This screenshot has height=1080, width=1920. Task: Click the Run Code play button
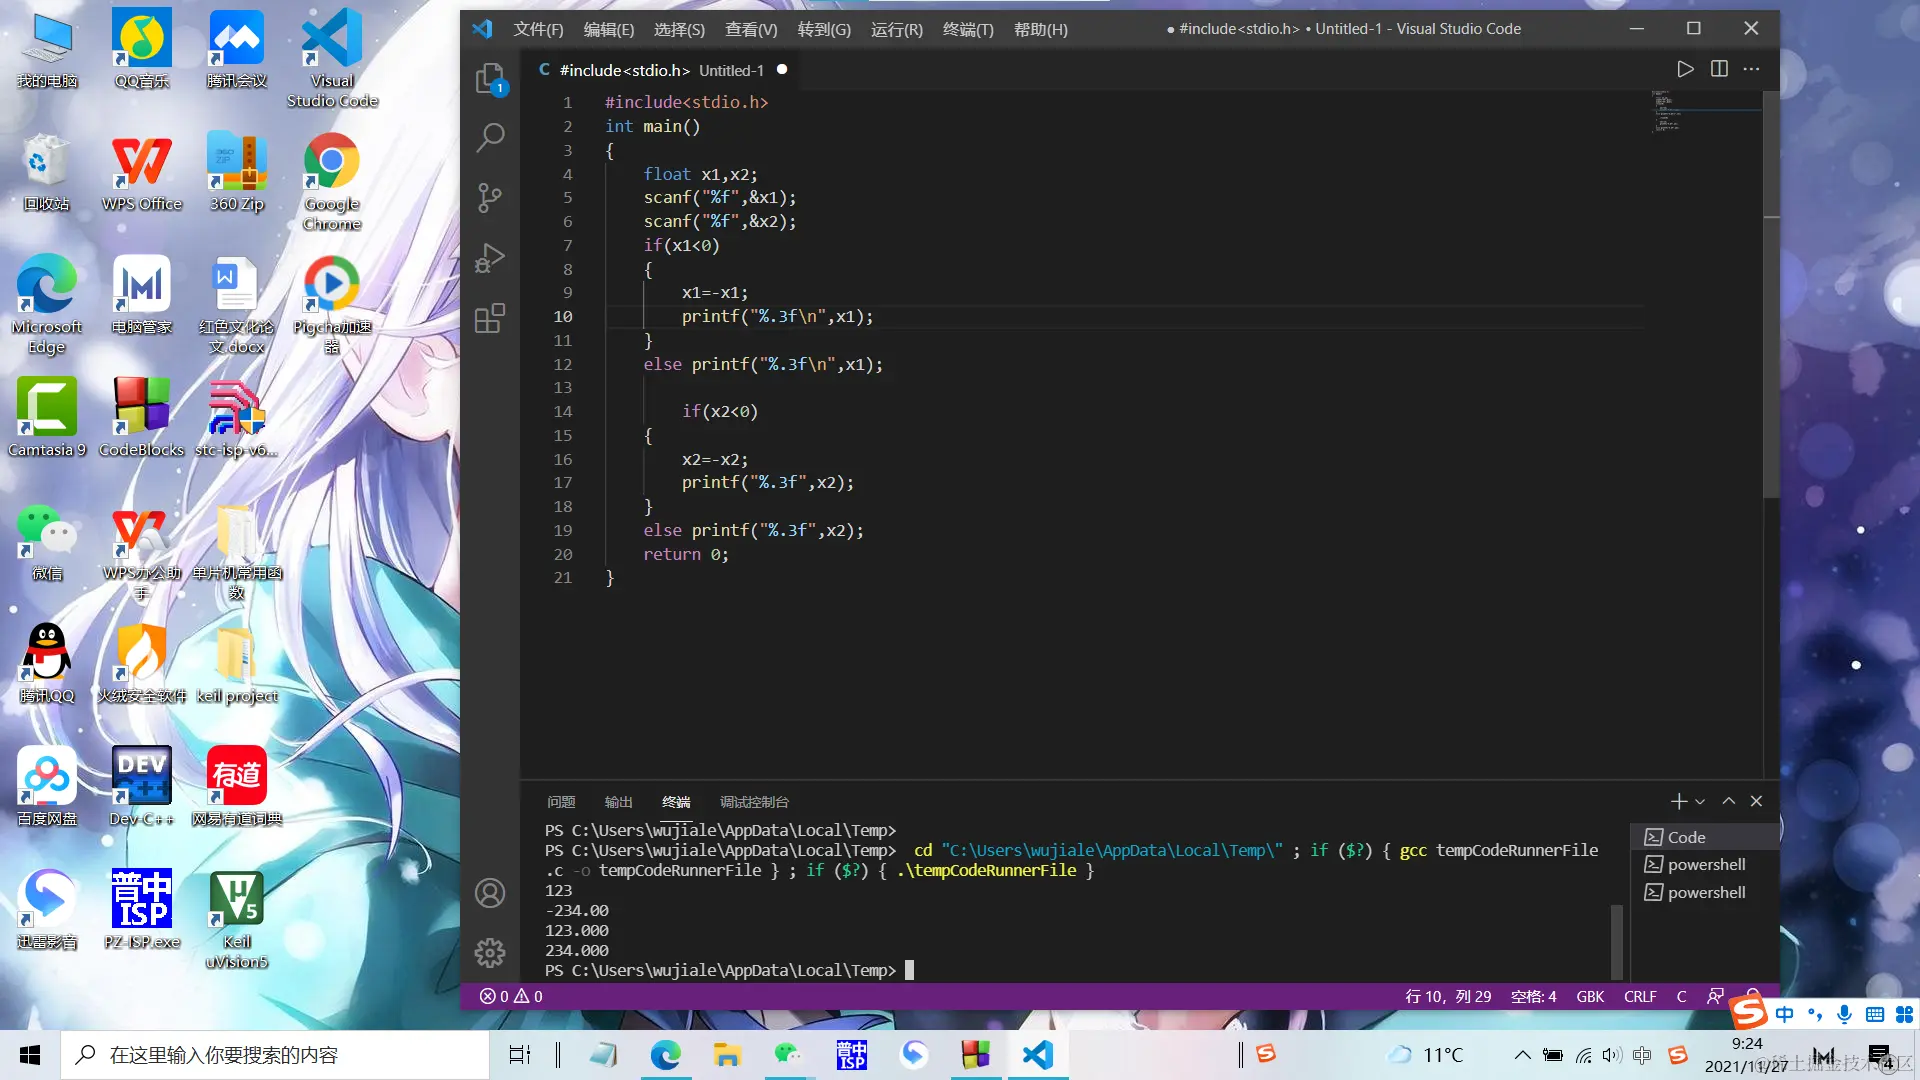(1685, 69)
